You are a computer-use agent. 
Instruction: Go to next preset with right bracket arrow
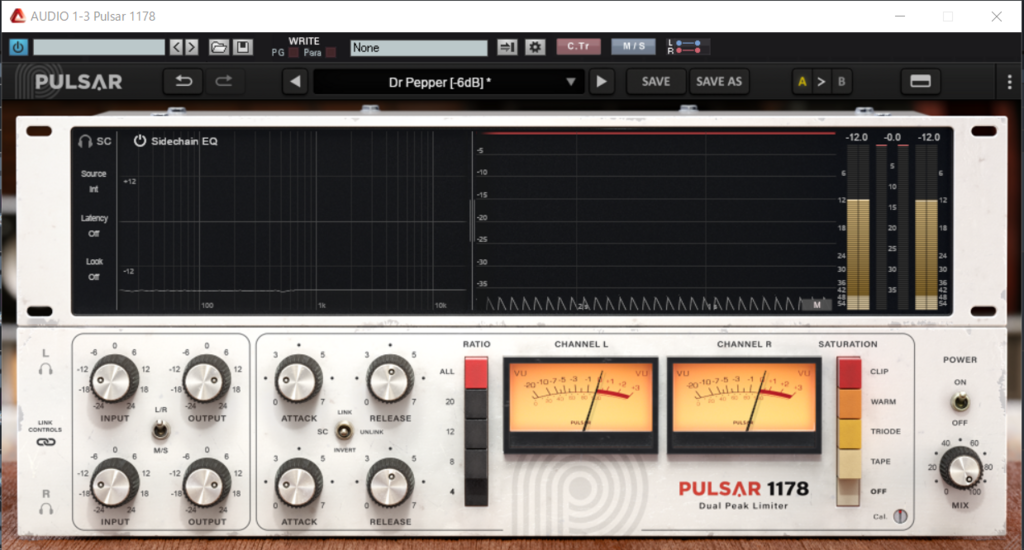click(191, 47)
